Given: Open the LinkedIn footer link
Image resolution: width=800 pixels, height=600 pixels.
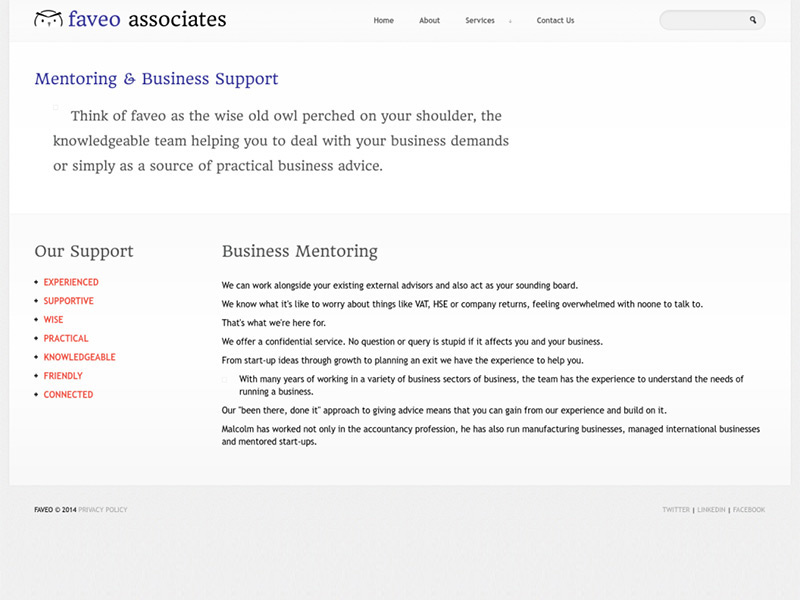Looking at the screenshot, I should coord(711,510).
